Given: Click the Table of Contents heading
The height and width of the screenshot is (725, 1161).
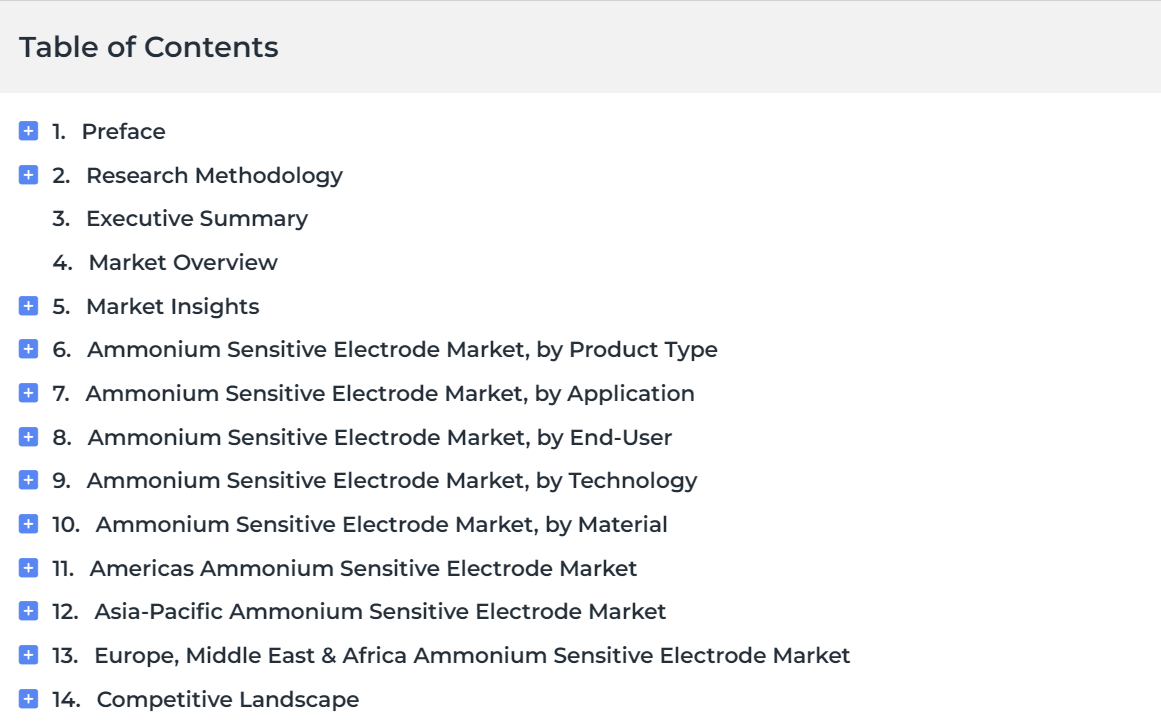Looking at the screenshot, I should coord(149,47).
